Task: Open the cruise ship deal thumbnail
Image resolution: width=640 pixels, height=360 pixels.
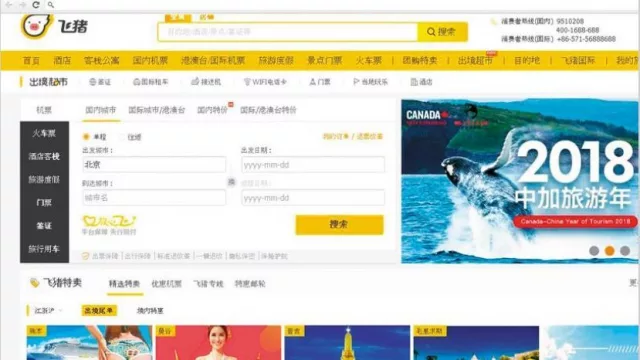Action: pos(89,342)
